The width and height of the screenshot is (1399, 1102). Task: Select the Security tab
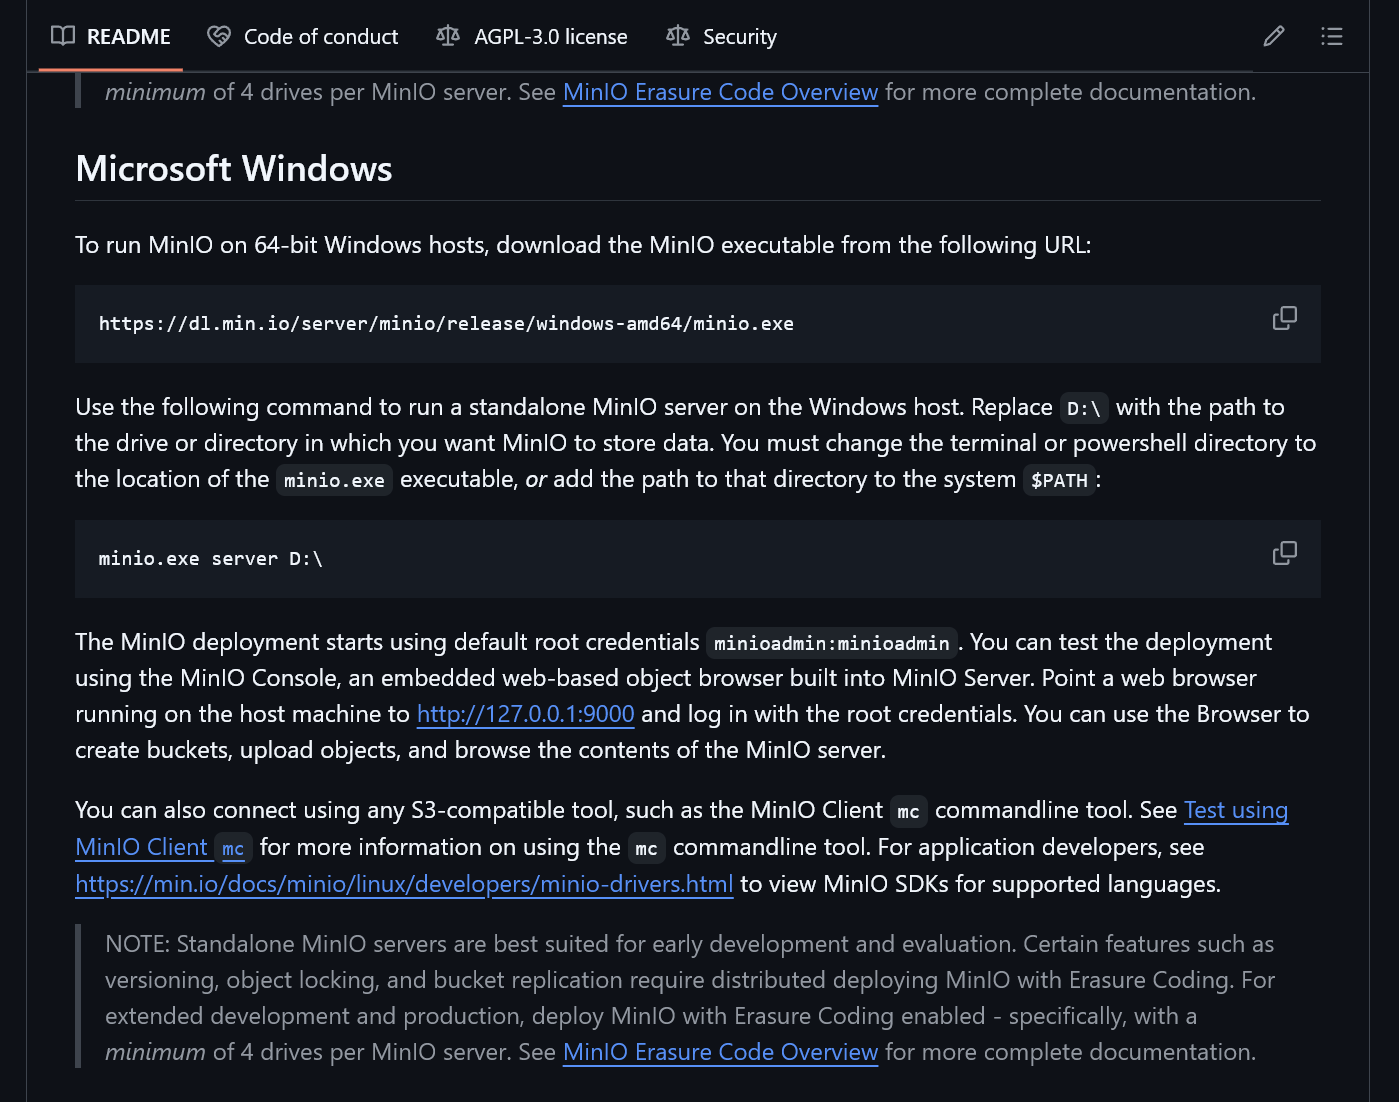click(739, 37)
